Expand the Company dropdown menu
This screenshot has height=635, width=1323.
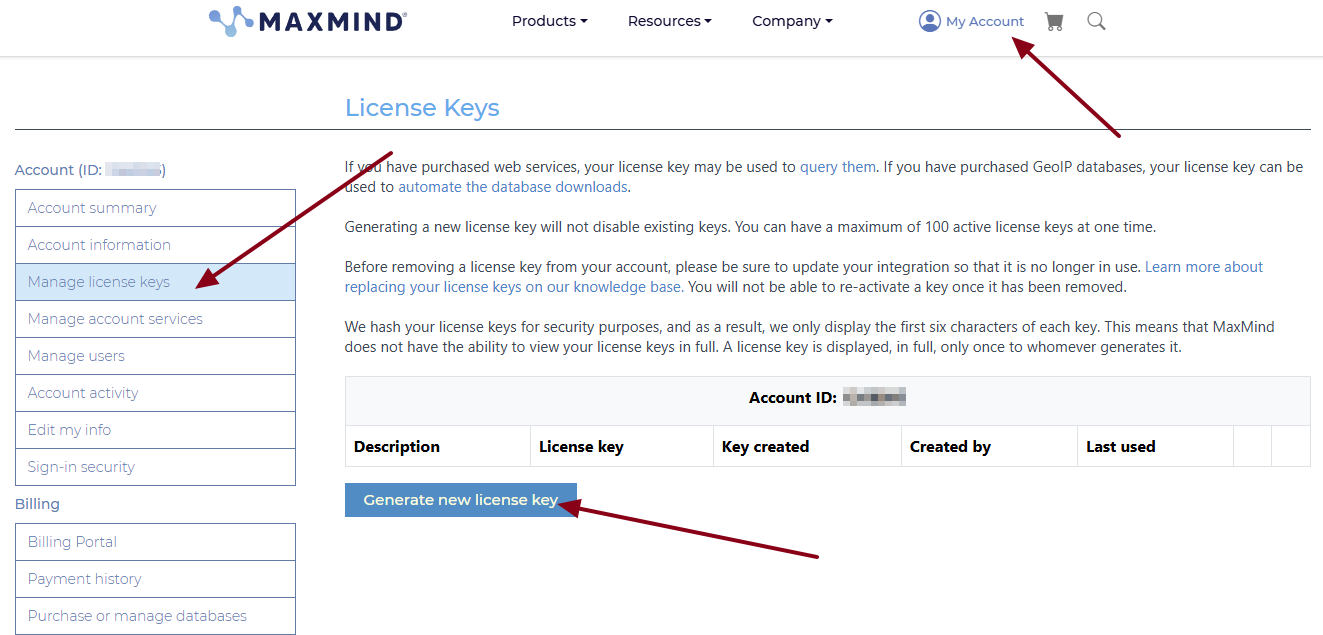tap(792, 21)
